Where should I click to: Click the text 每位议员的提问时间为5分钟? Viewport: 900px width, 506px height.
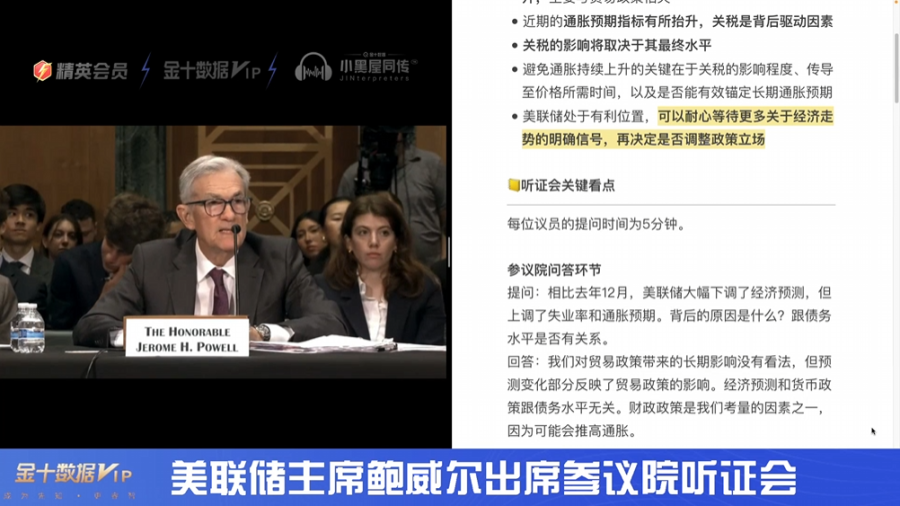(596, 224)
